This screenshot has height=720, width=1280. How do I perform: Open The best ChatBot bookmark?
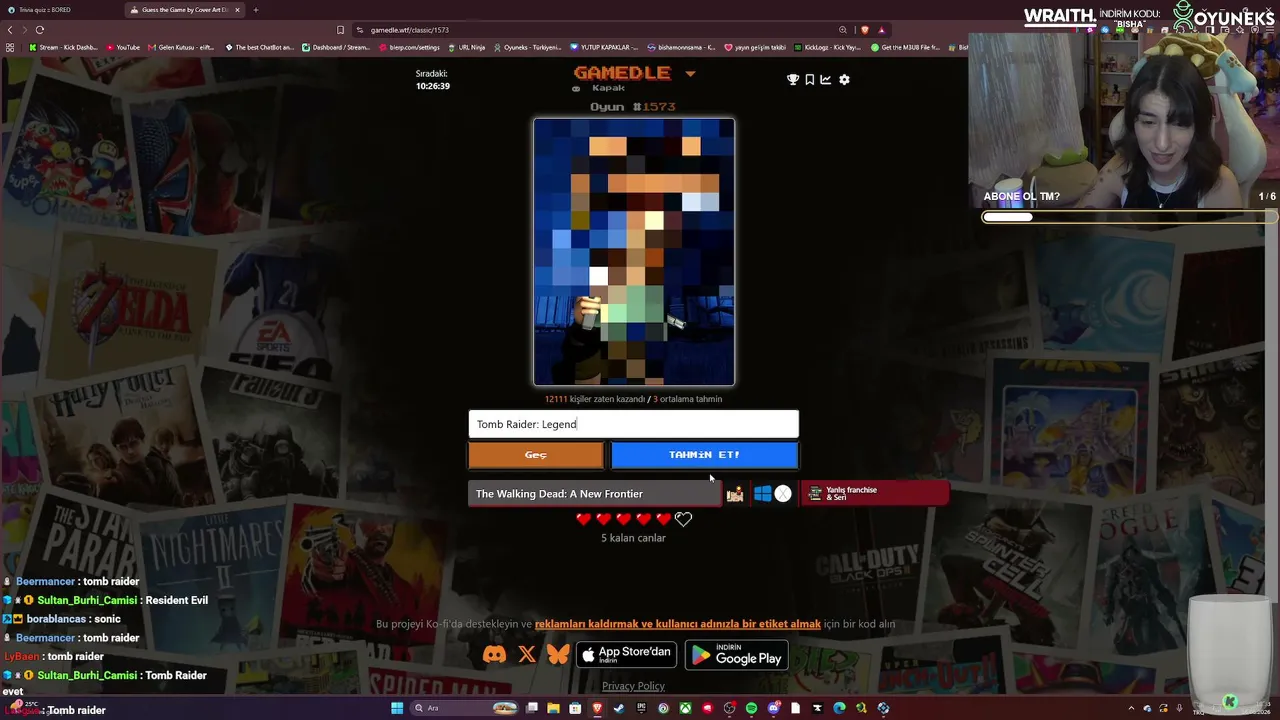(259, 47)
